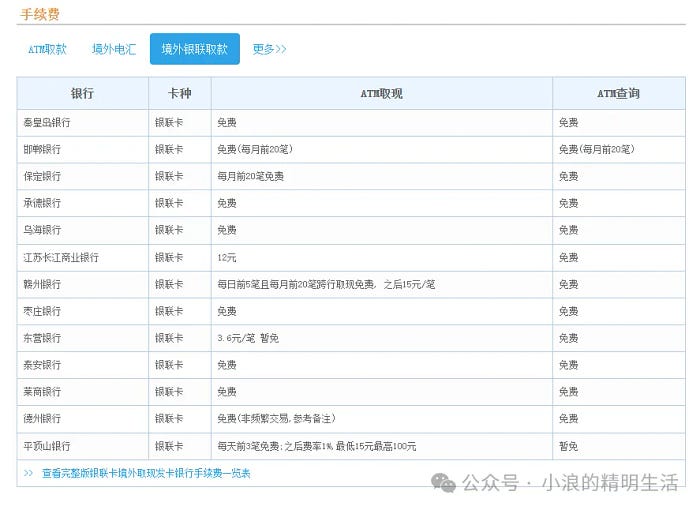The height and width of the screenshot is (510, 700).
Task: Click the ATM查询 column header
Action: [618, 93]
